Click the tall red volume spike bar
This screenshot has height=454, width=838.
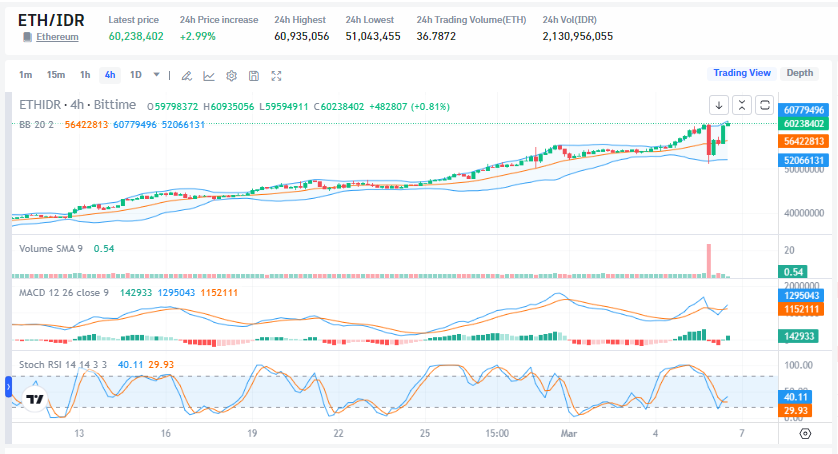(x=709, y=261)
